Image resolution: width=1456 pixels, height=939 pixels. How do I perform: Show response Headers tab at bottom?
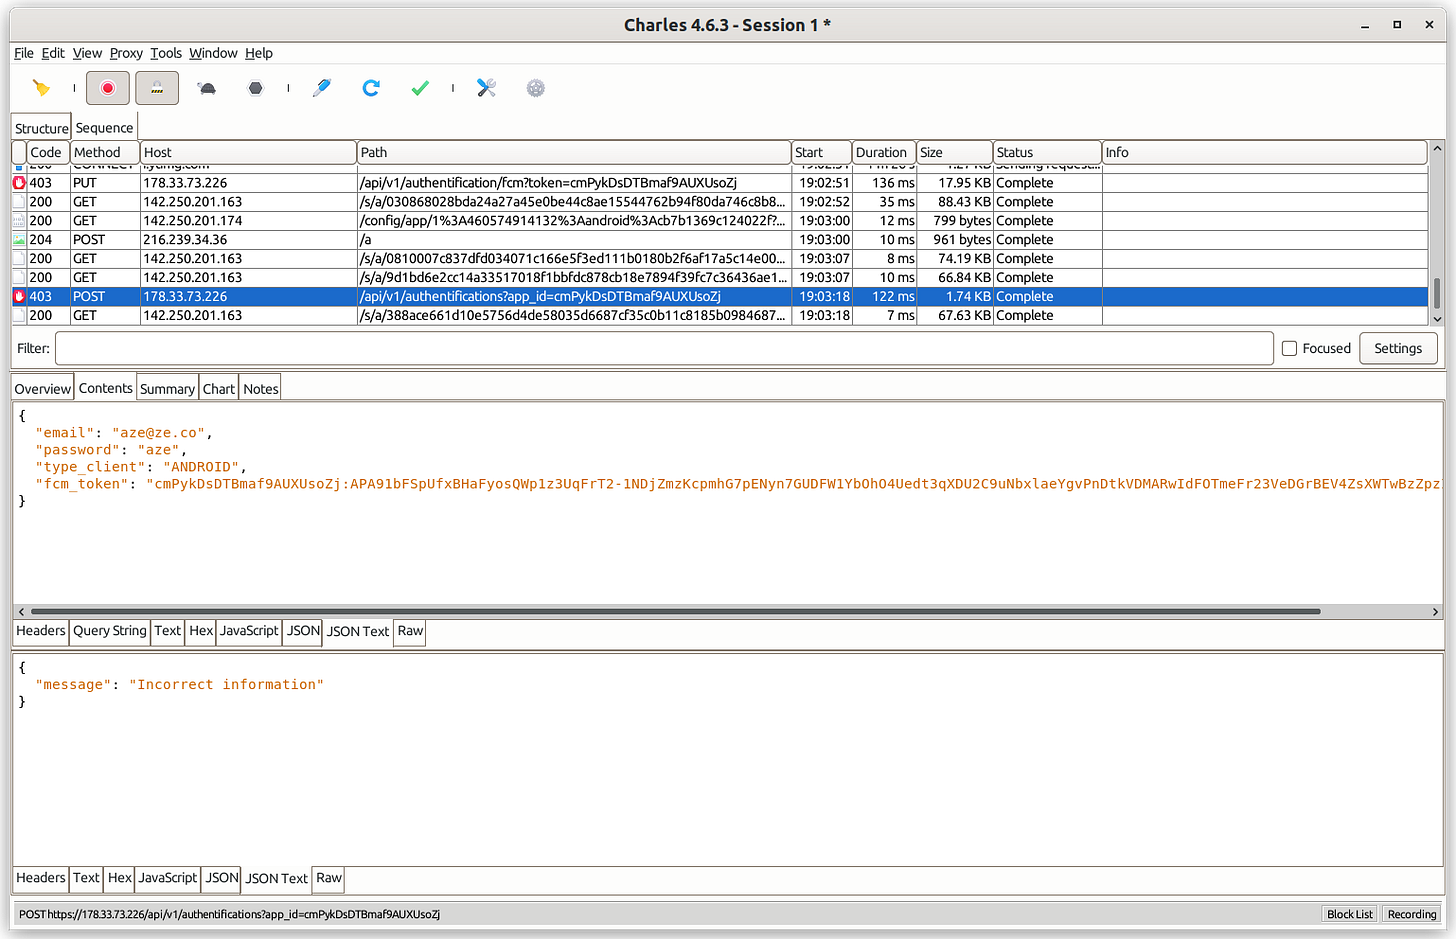(x=41, y=877)
